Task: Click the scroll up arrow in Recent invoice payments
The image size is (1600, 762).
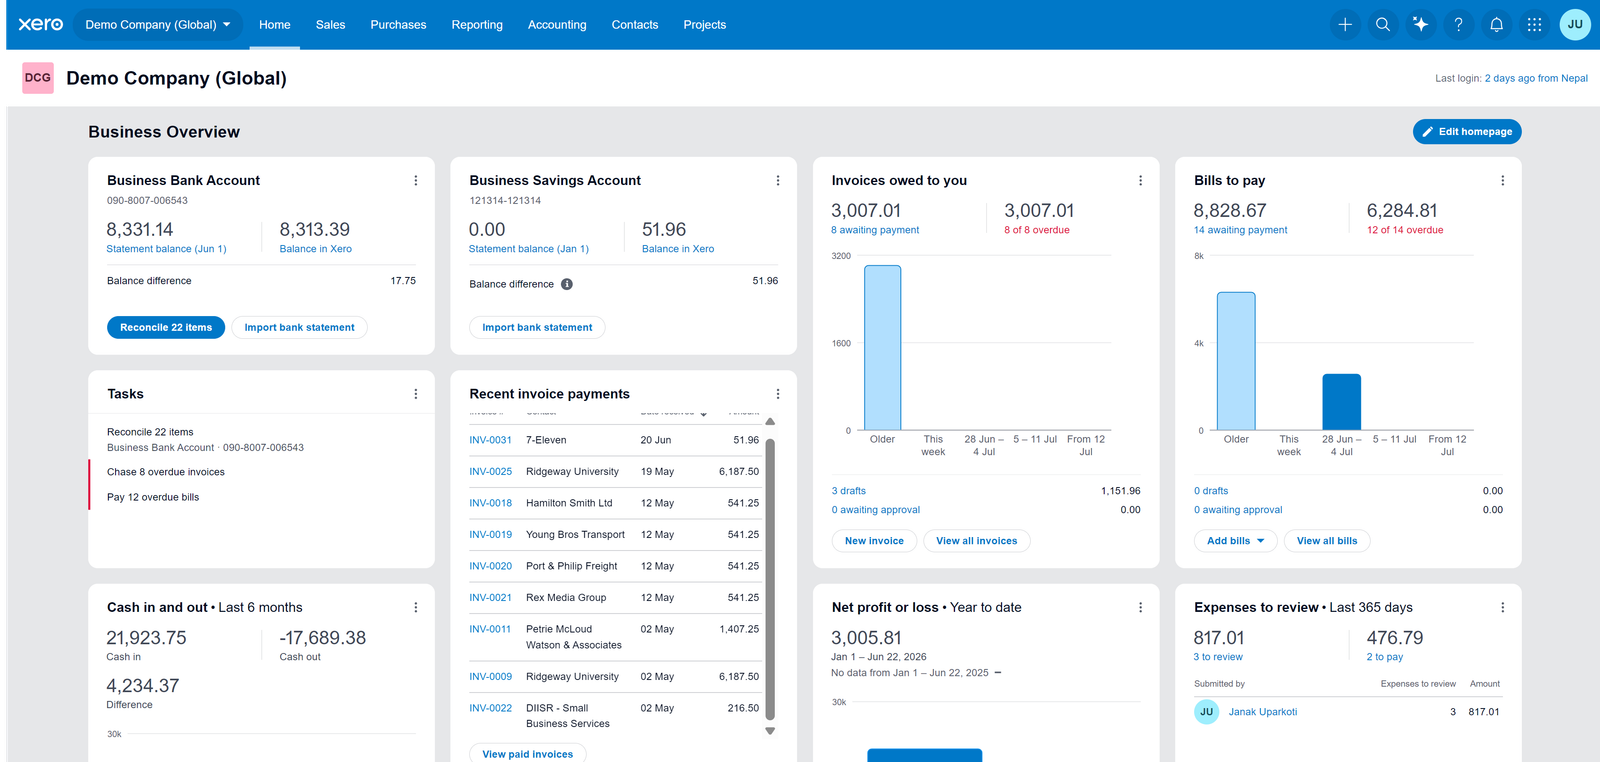Action: [x=770, y=421]
